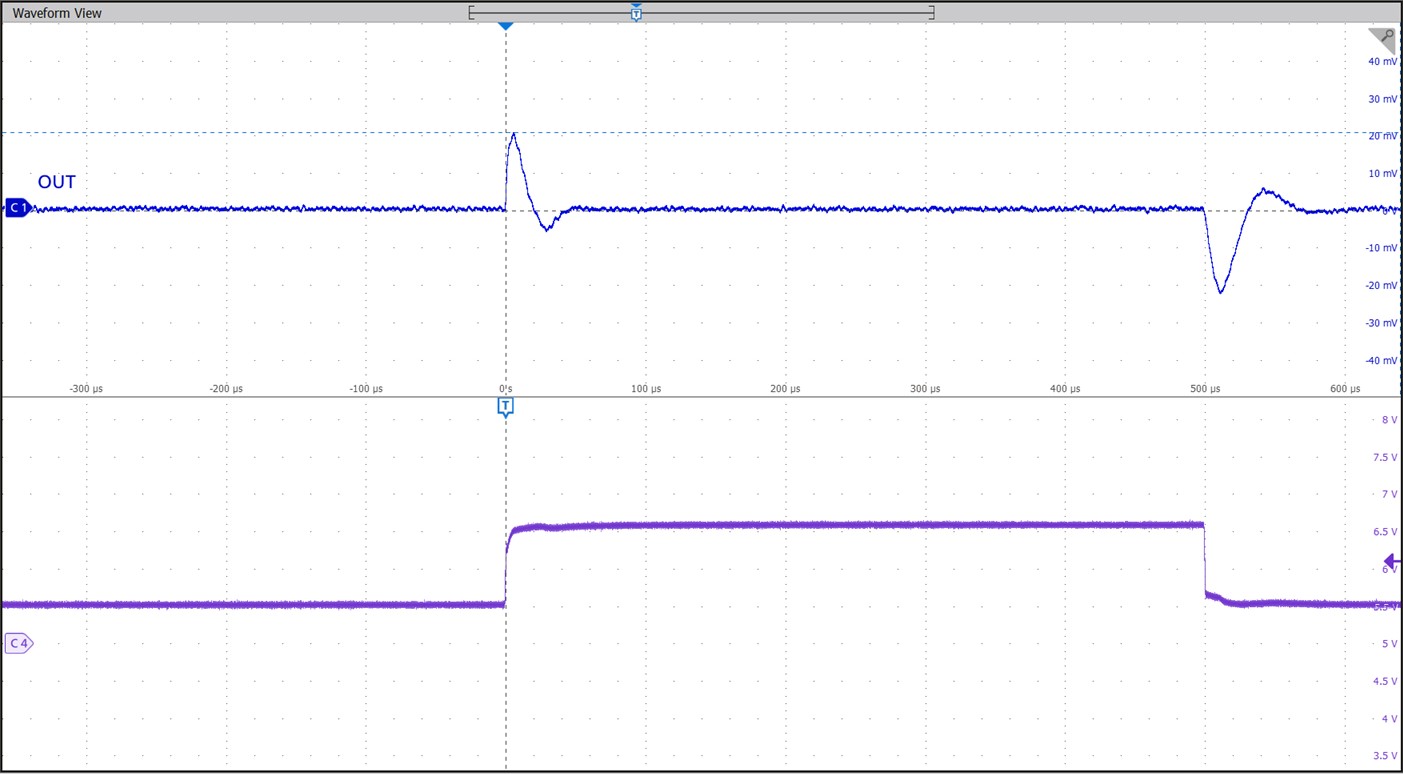Click the 8 V vertical scale label
Screen dimensions: 1403x774
pos(1389,420)
